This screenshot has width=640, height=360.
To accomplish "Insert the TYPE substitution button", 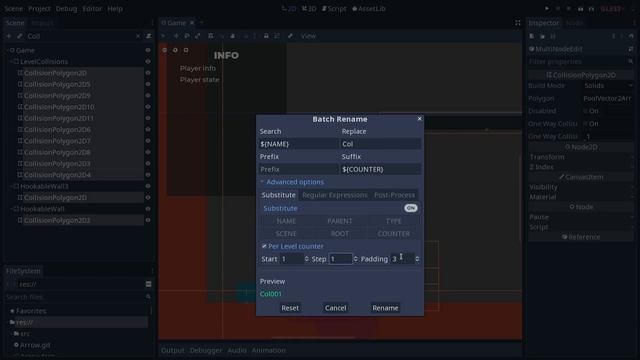I will click(393, 221).
